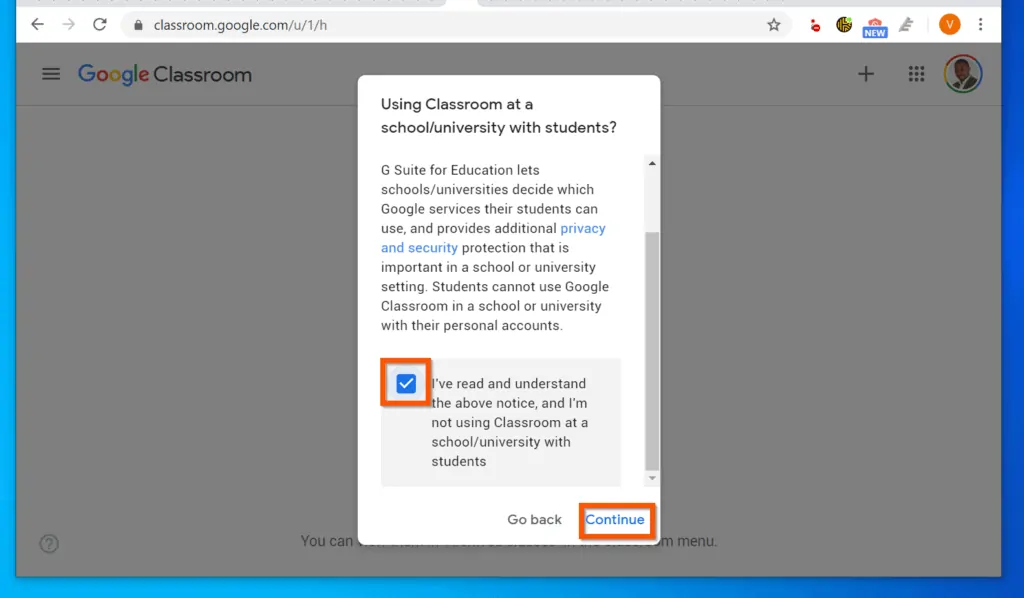Click the extension icon with the NEW badge

point(874,24)
